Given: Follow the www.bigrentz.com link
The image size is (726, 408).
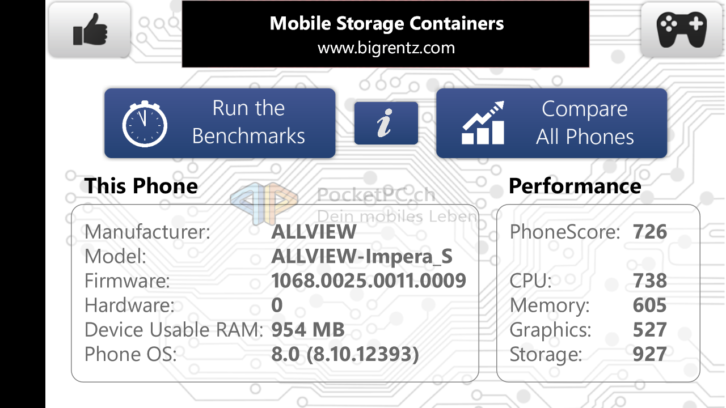Looking at the screenshot, I should (386, 48).
